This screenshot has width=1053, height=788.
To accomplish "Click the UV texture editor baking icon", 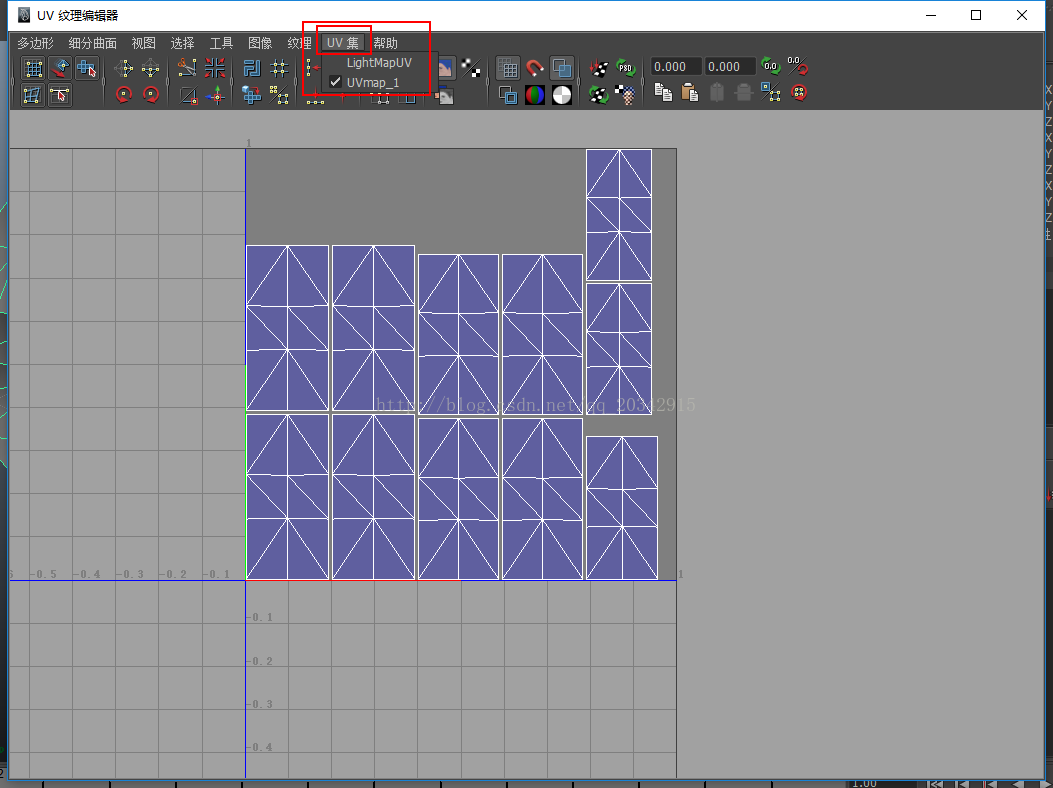I will [x=598, y=68].
